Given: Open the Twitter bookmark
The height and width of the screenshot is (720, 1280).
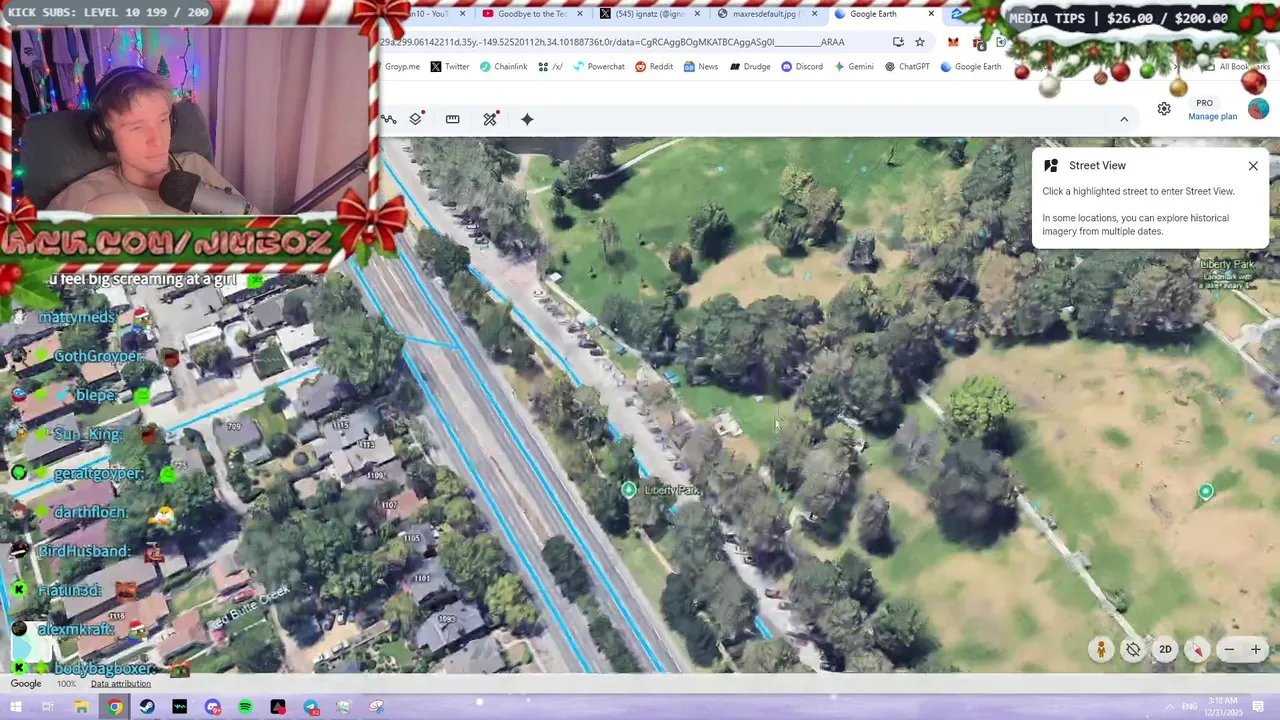Looking at the screenshot, I should (449, 67).
